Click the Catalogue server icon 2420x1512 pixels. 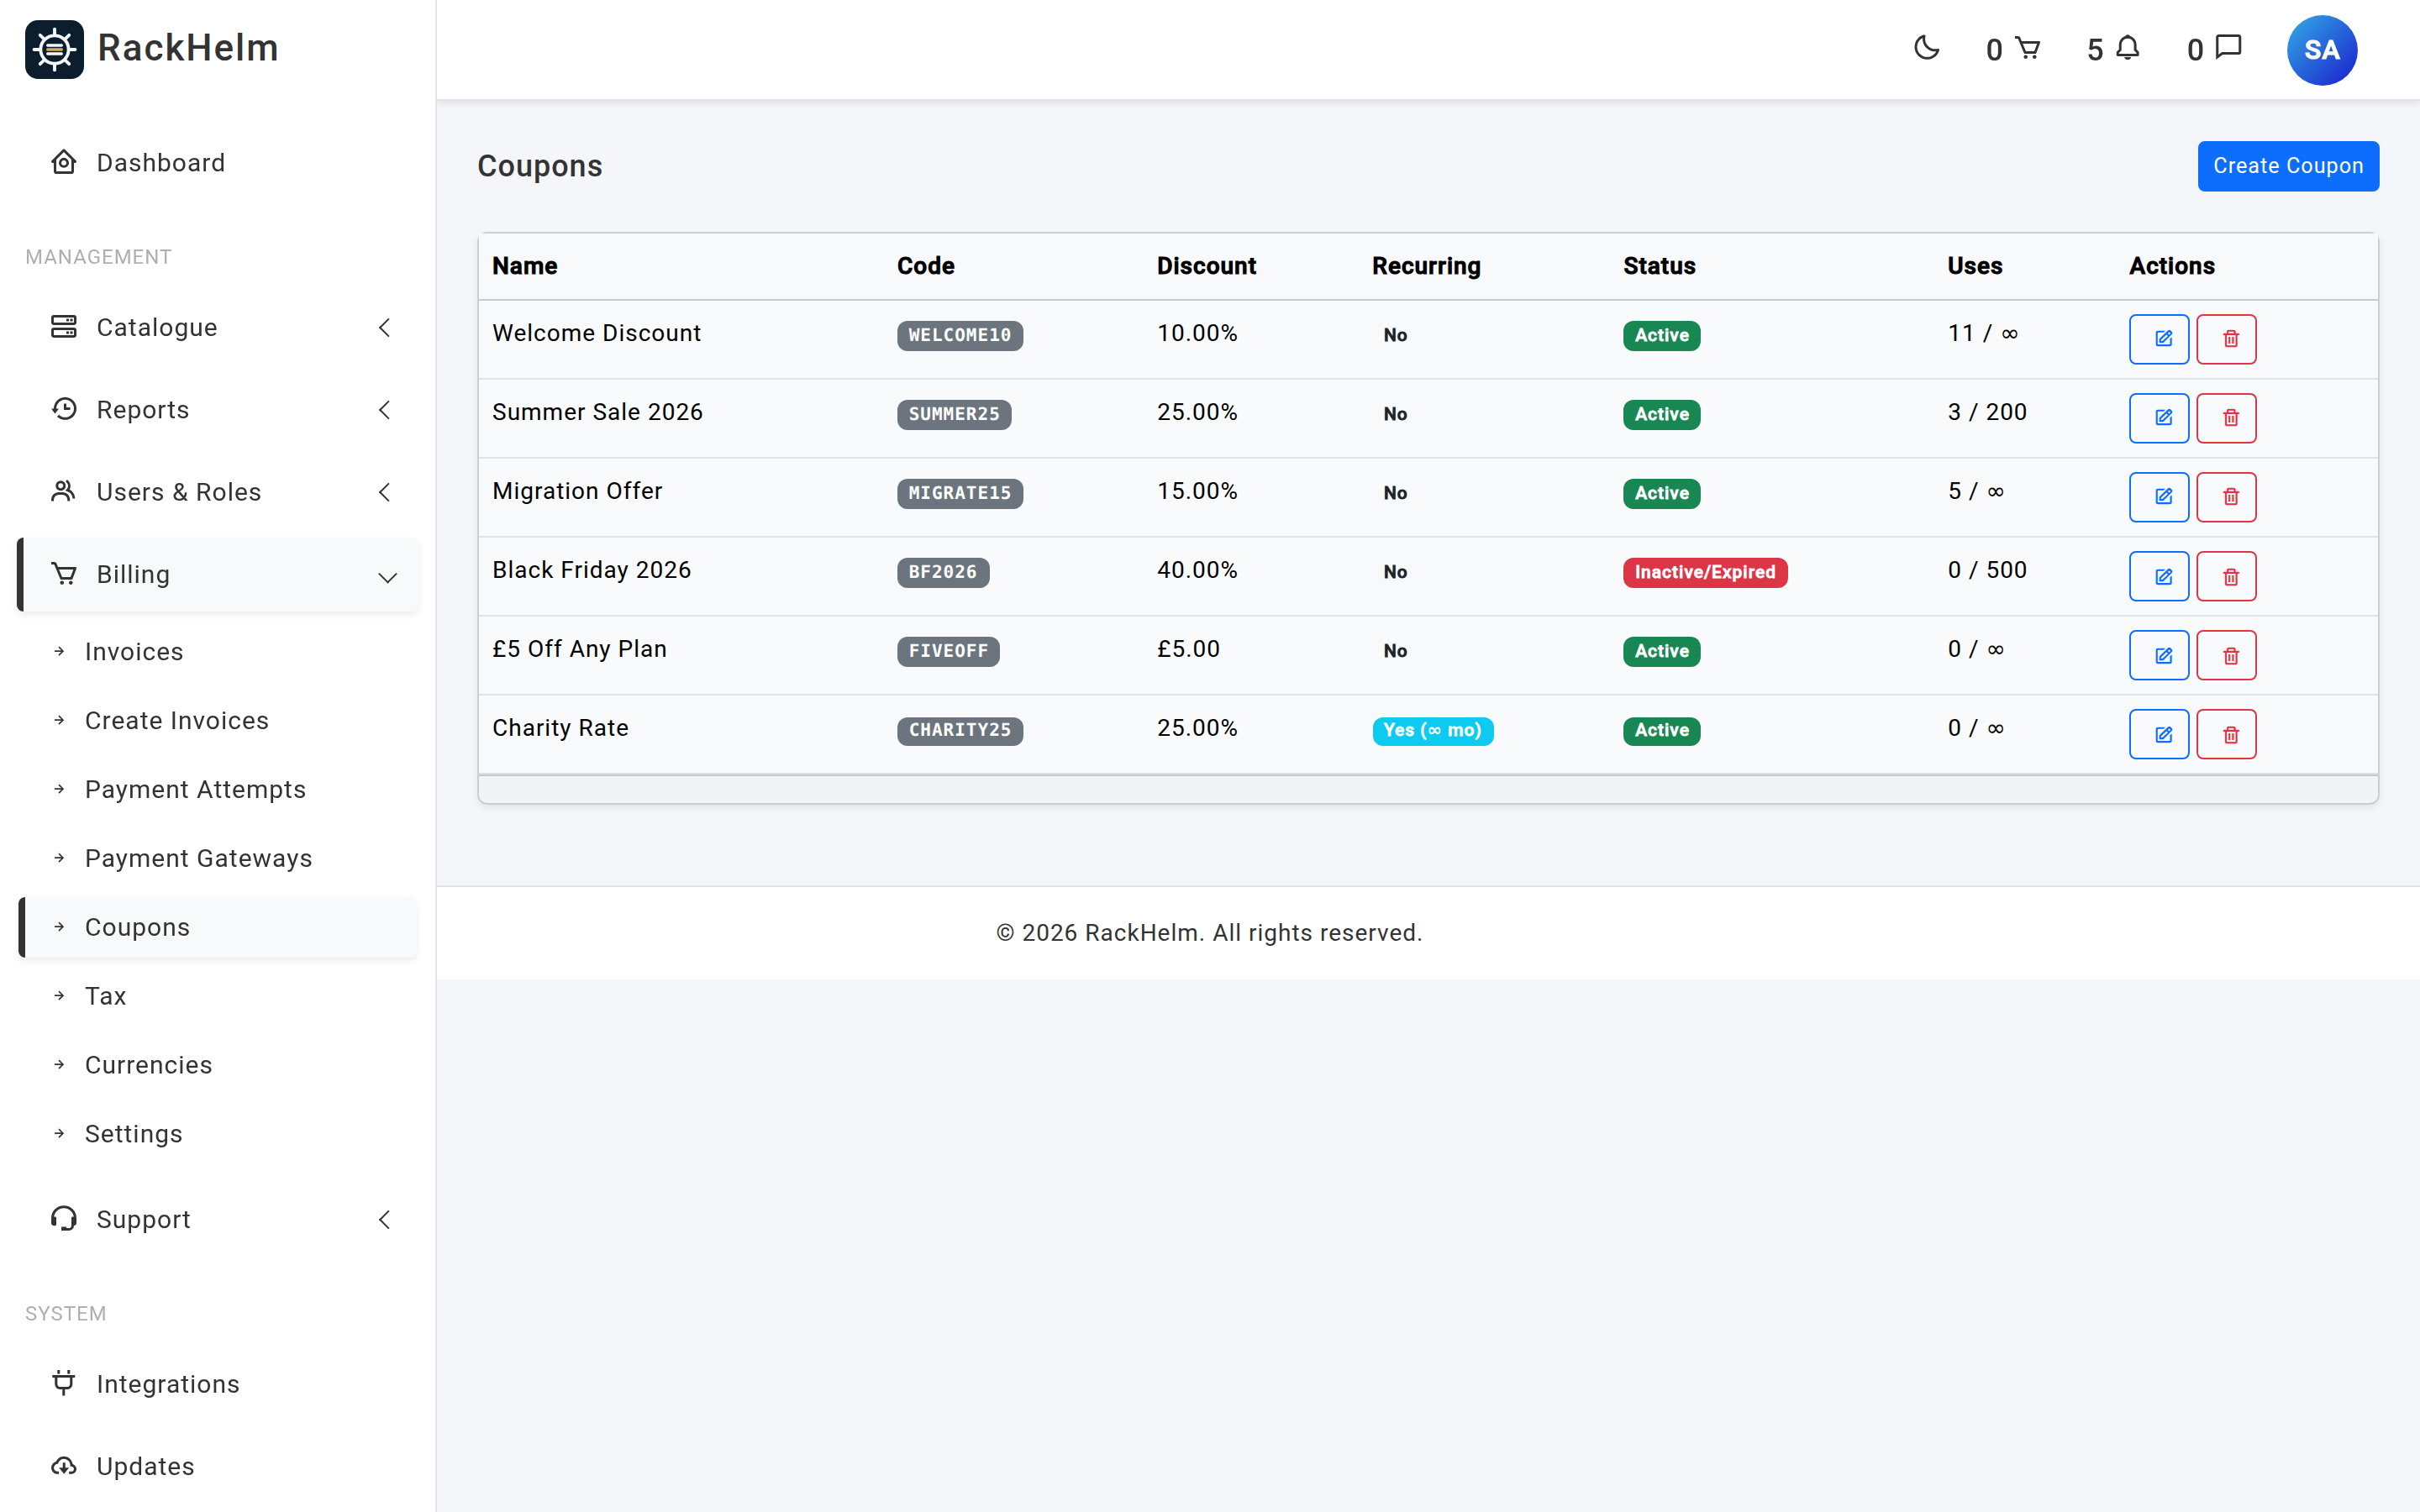click(64, 327)
